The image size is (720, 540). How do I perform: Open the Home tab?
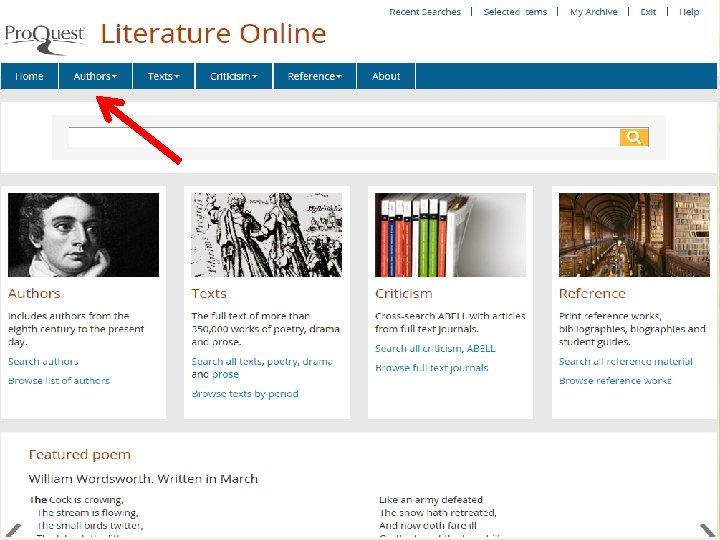tap(29, 76)
